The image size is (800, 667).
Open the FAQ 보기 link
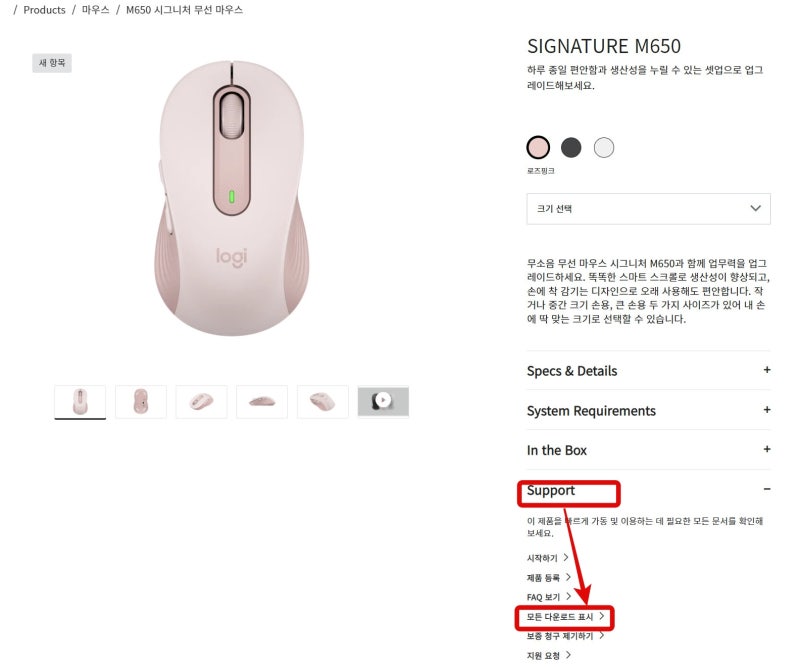[545, 598]
